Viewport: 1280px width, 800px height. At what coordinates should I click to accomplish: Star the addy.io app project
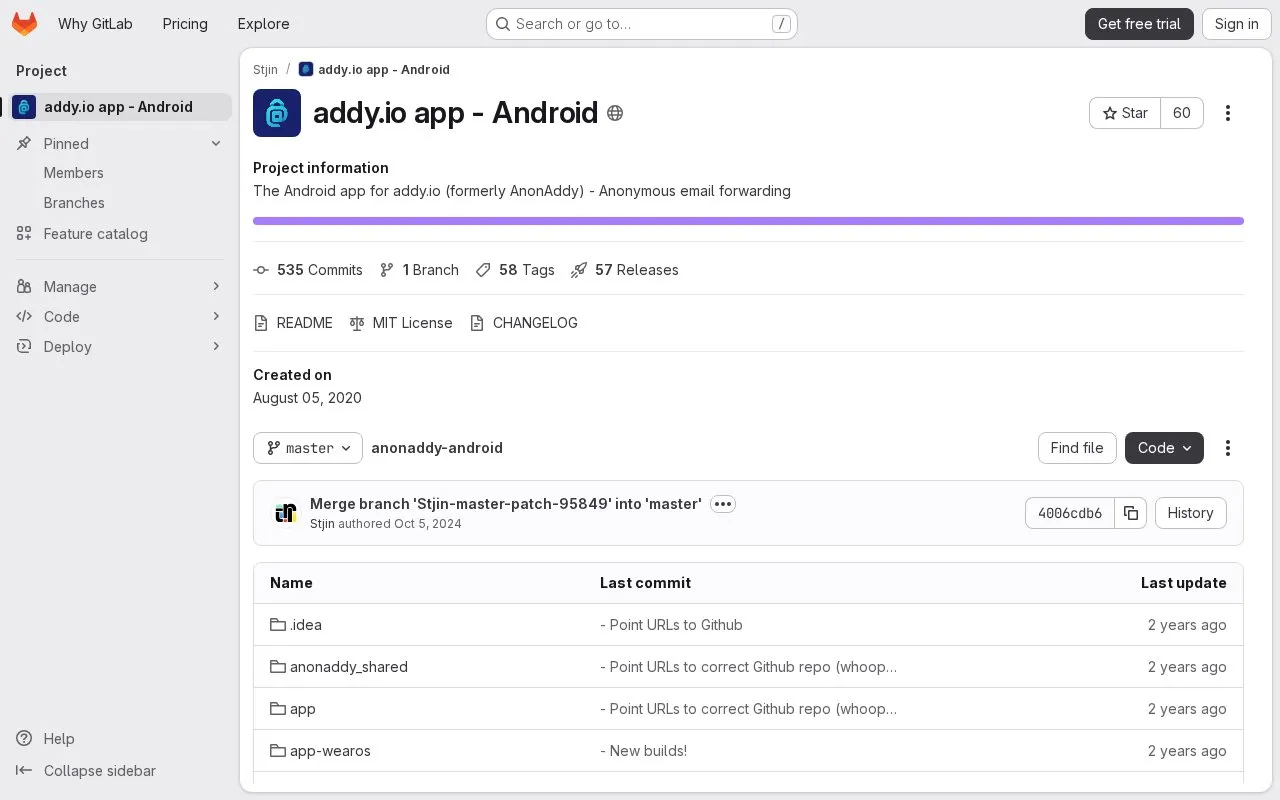click(x=1125, y=113)
